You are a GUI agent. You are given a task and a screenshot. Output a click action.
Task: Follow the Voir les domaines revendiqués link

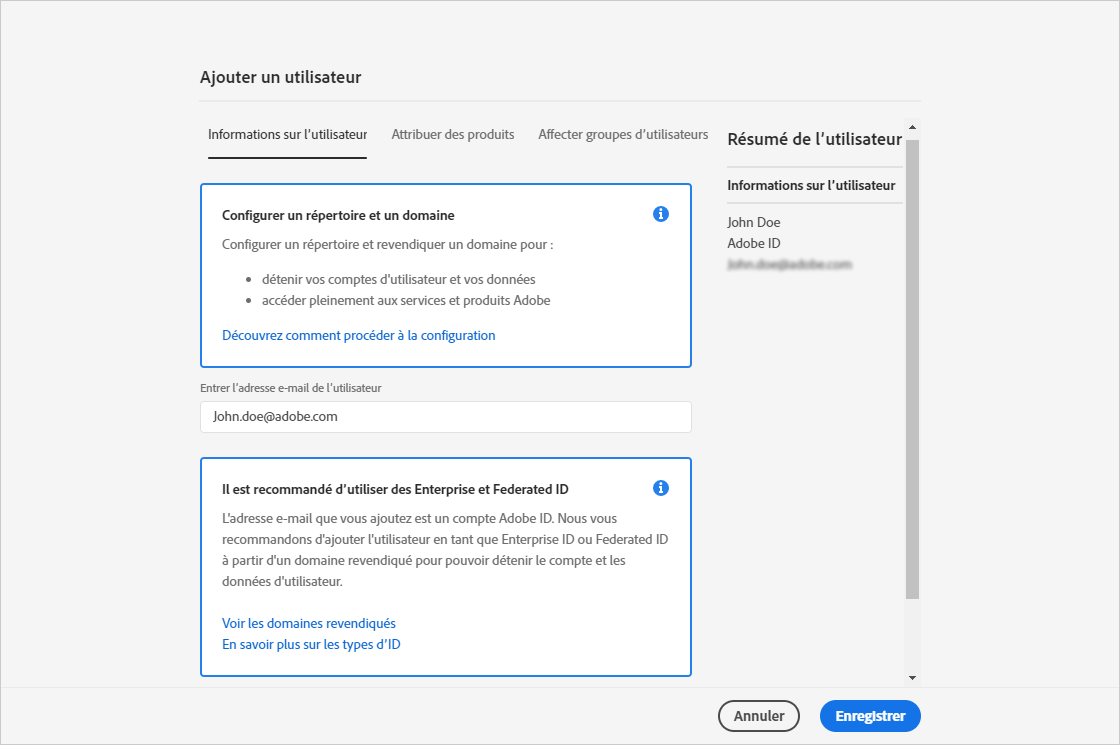tap(309, 623)
